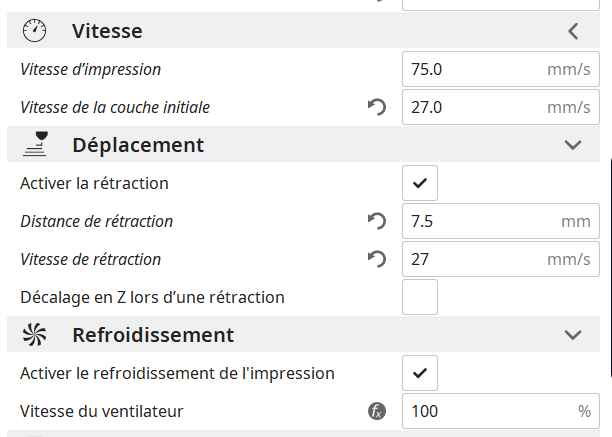The height and width of the screenshot is (437, 612).
Task: Edit the Vitesse d'impression 75.0 field
Action: (501, 69)
